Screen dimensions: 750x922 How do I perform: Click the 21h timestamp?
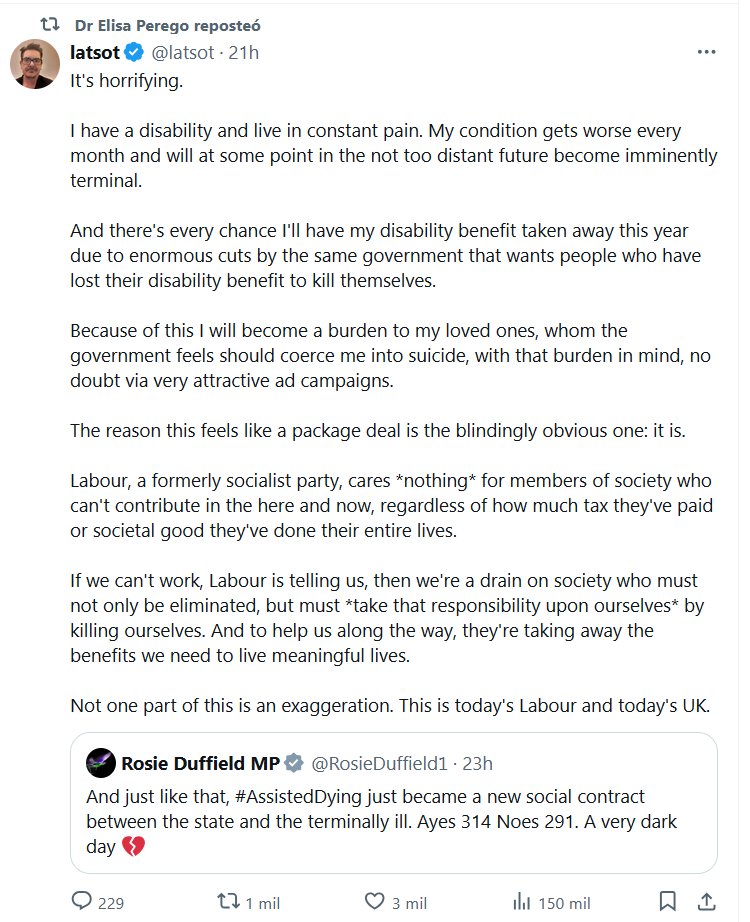pos(243,52)
